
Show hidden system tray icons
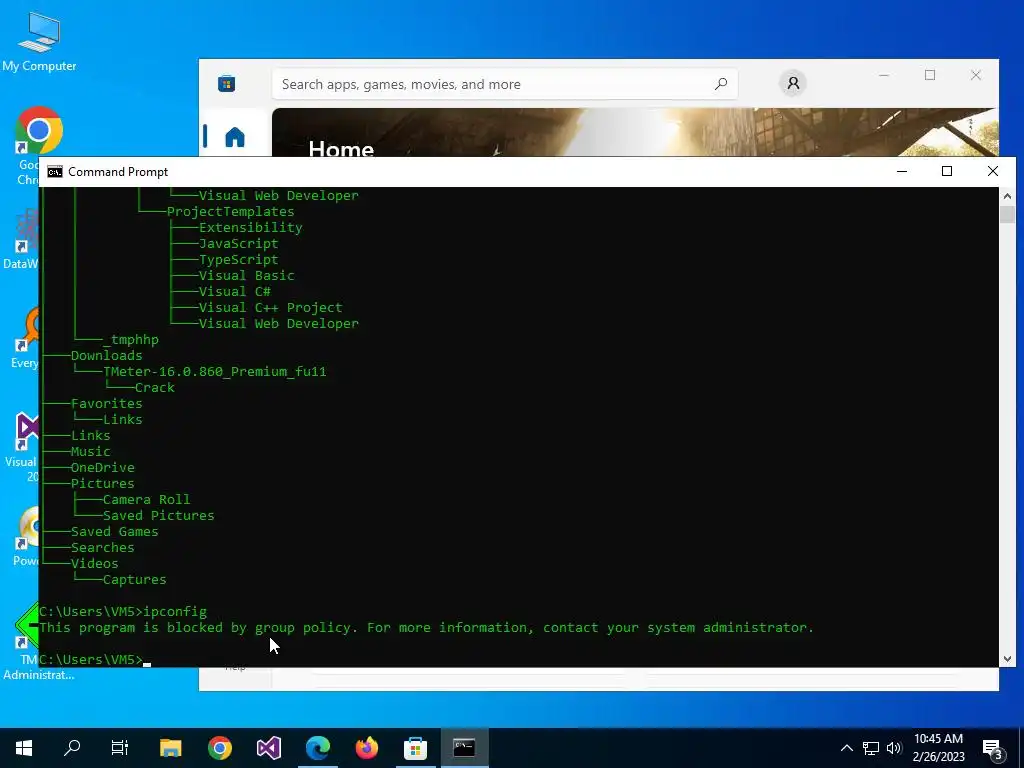[x=846, y=748]
